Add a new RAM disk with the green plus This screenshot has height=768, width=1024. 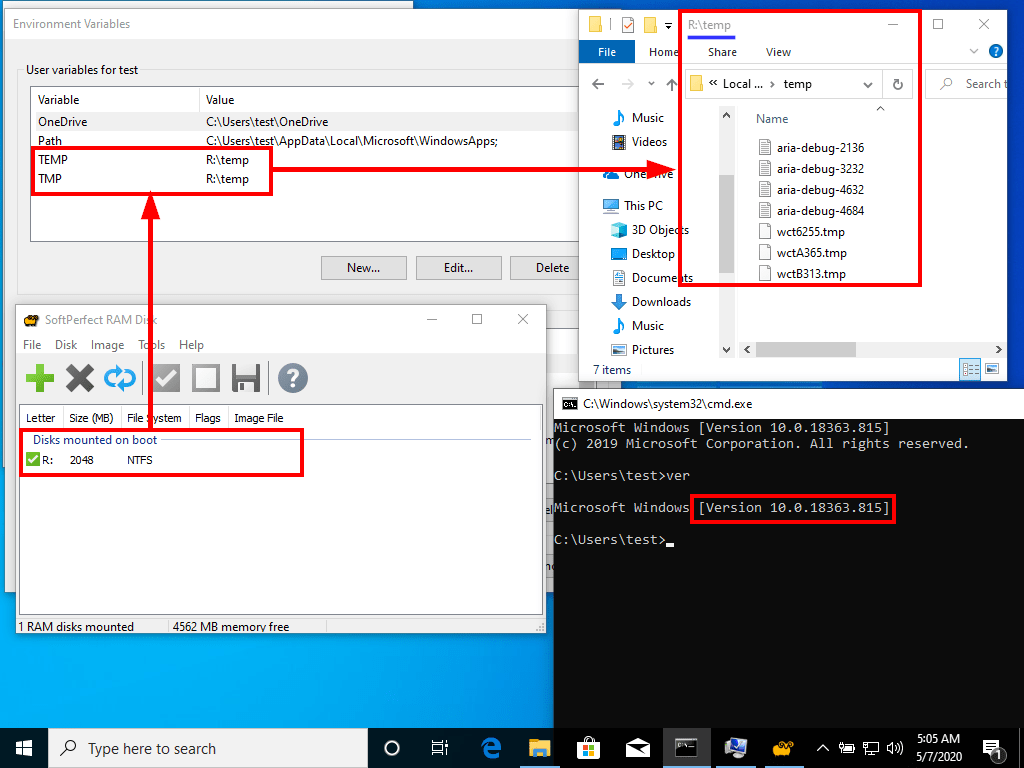40,378
